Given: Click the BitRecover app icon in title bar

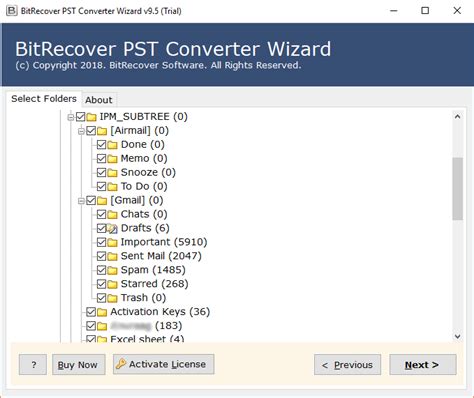Looking at the screenshot, I should pyautogui.click(x=12, y=11).
